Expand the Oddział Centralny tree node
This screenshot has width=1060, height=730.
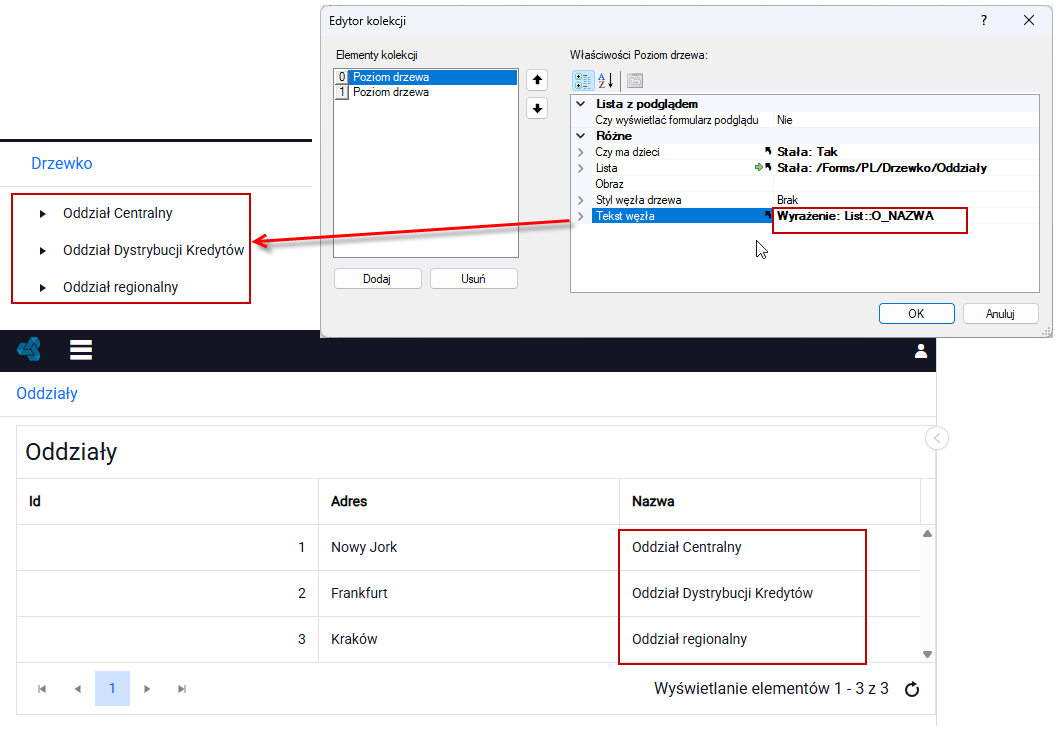[x=43, y=214]
